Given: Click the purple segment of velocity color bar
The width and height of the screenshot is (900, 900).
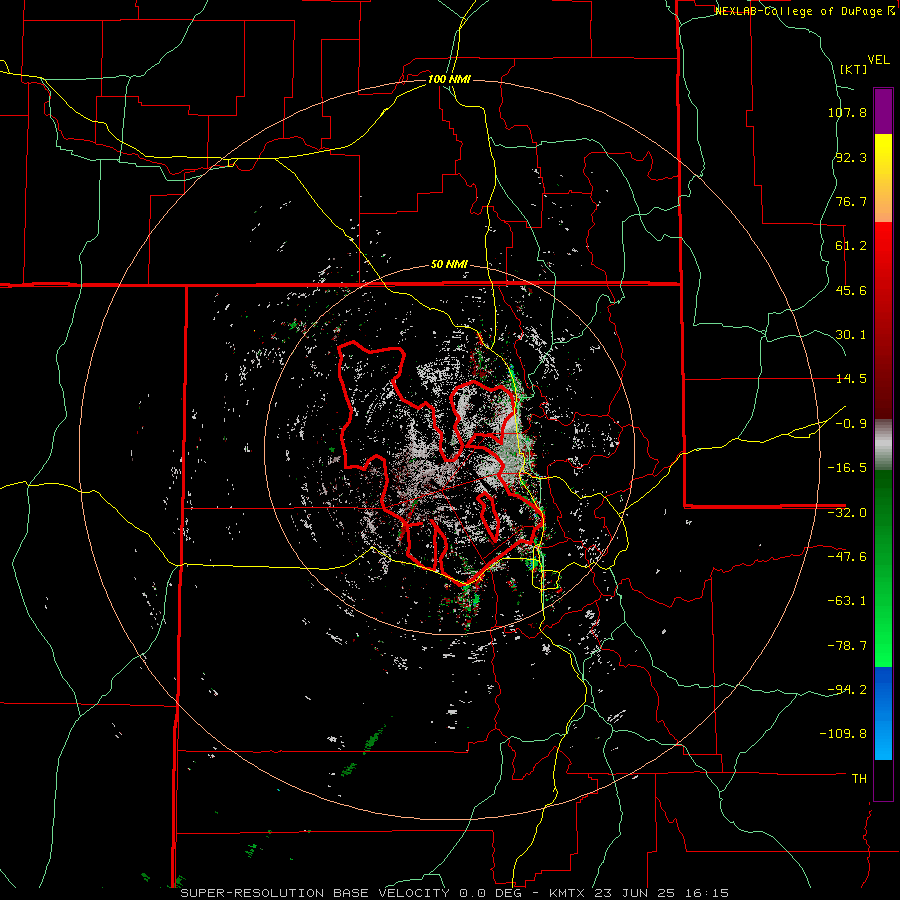Looking at the screenshot, I should [883, 111].
